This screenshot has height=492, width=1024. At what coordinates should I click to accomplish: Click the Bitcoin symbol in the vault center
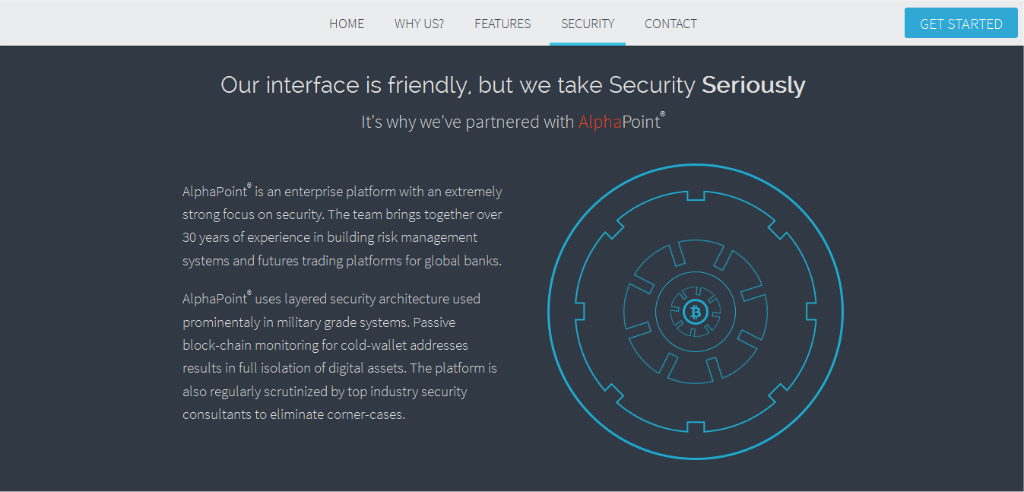pyautogui.click(x=696, y=312)
